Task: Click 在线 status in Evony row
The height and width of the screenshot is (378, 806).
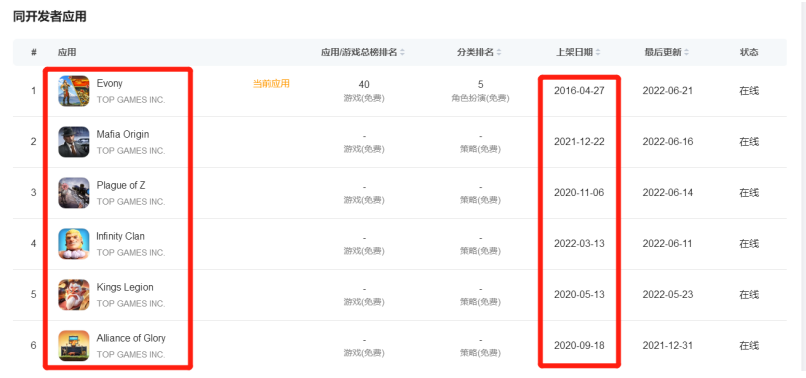Action: (x=749, y=91)
